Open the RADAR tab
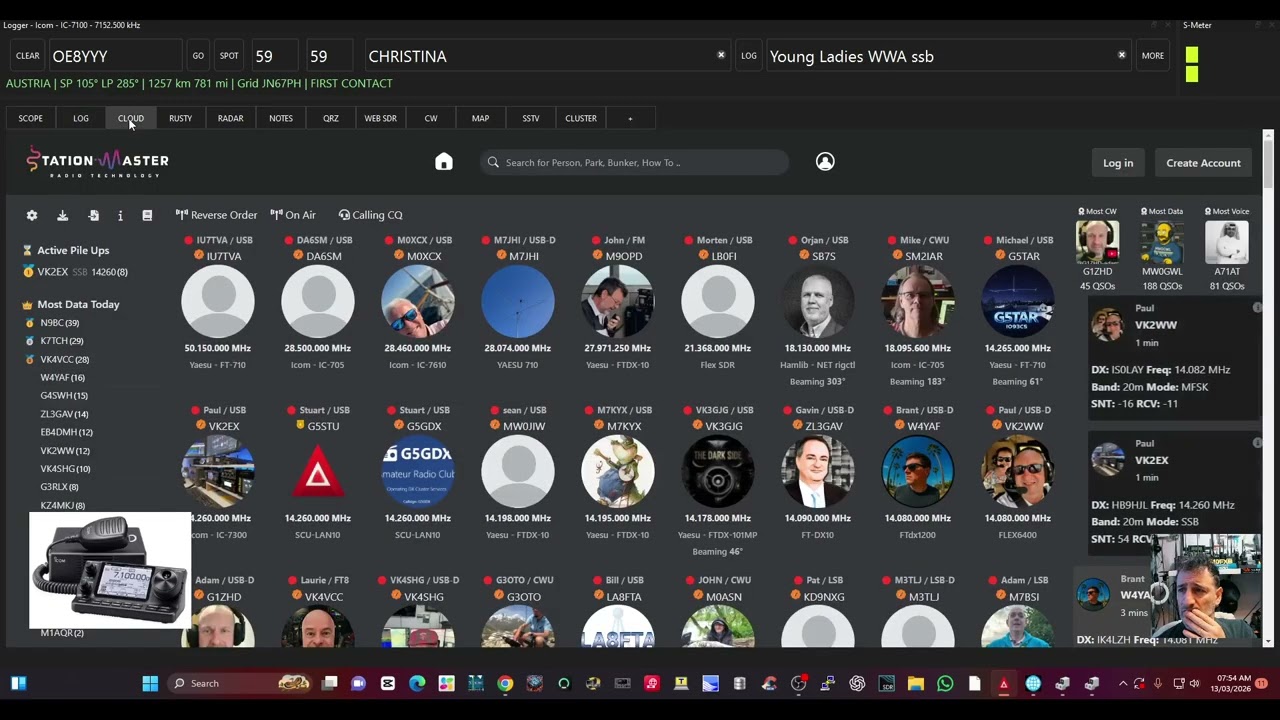The width and height of the screenshot is (1280, 720). click(x=231, y=118)
